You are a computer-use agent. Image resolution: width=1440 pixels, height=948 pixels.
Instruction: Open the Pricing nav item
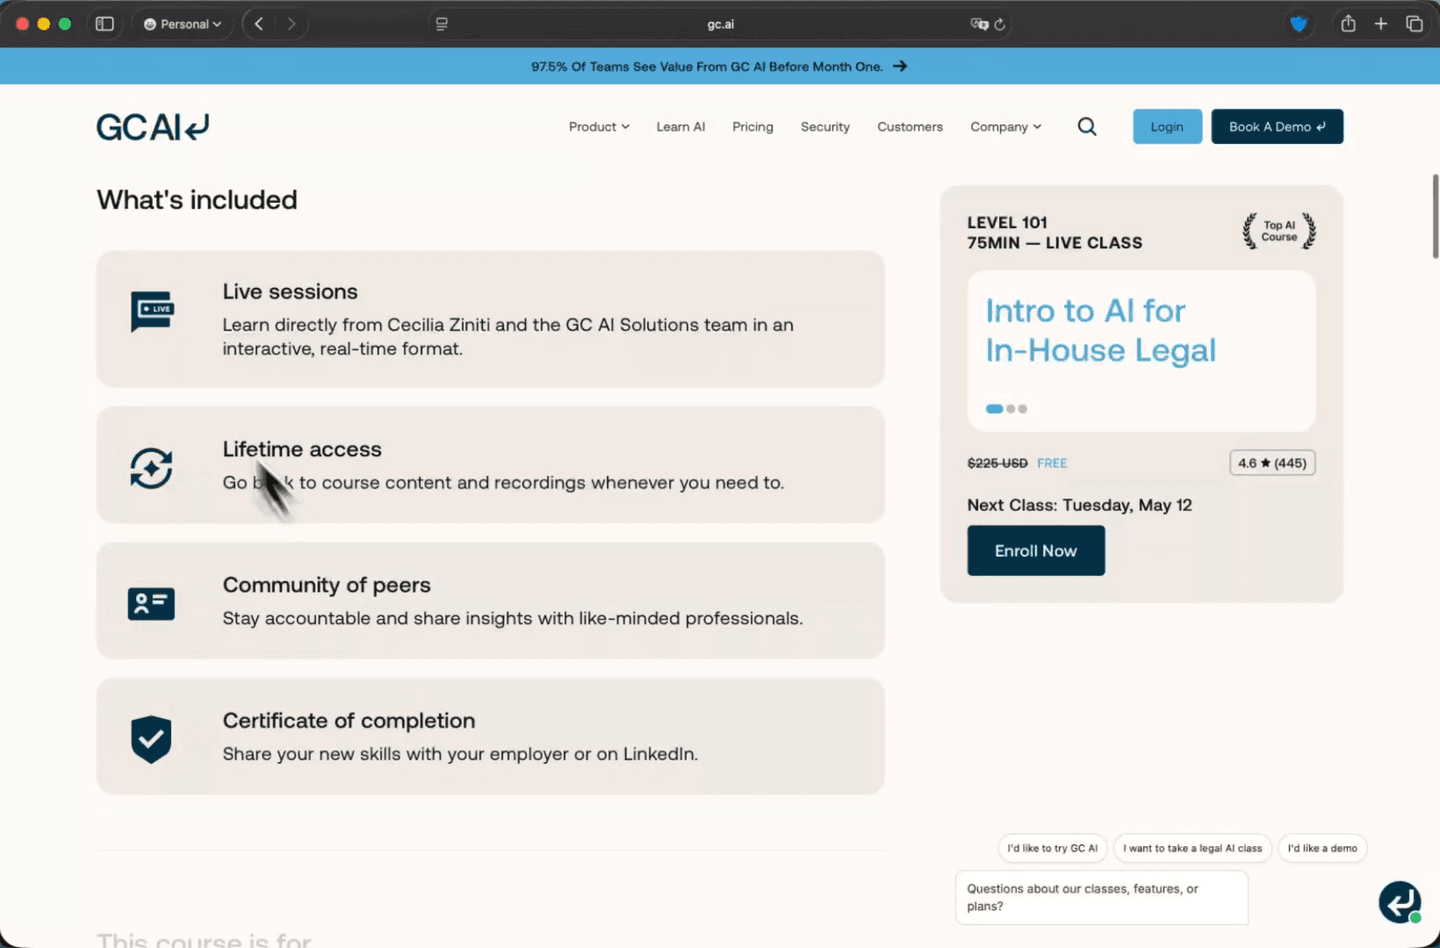[753, 127]
